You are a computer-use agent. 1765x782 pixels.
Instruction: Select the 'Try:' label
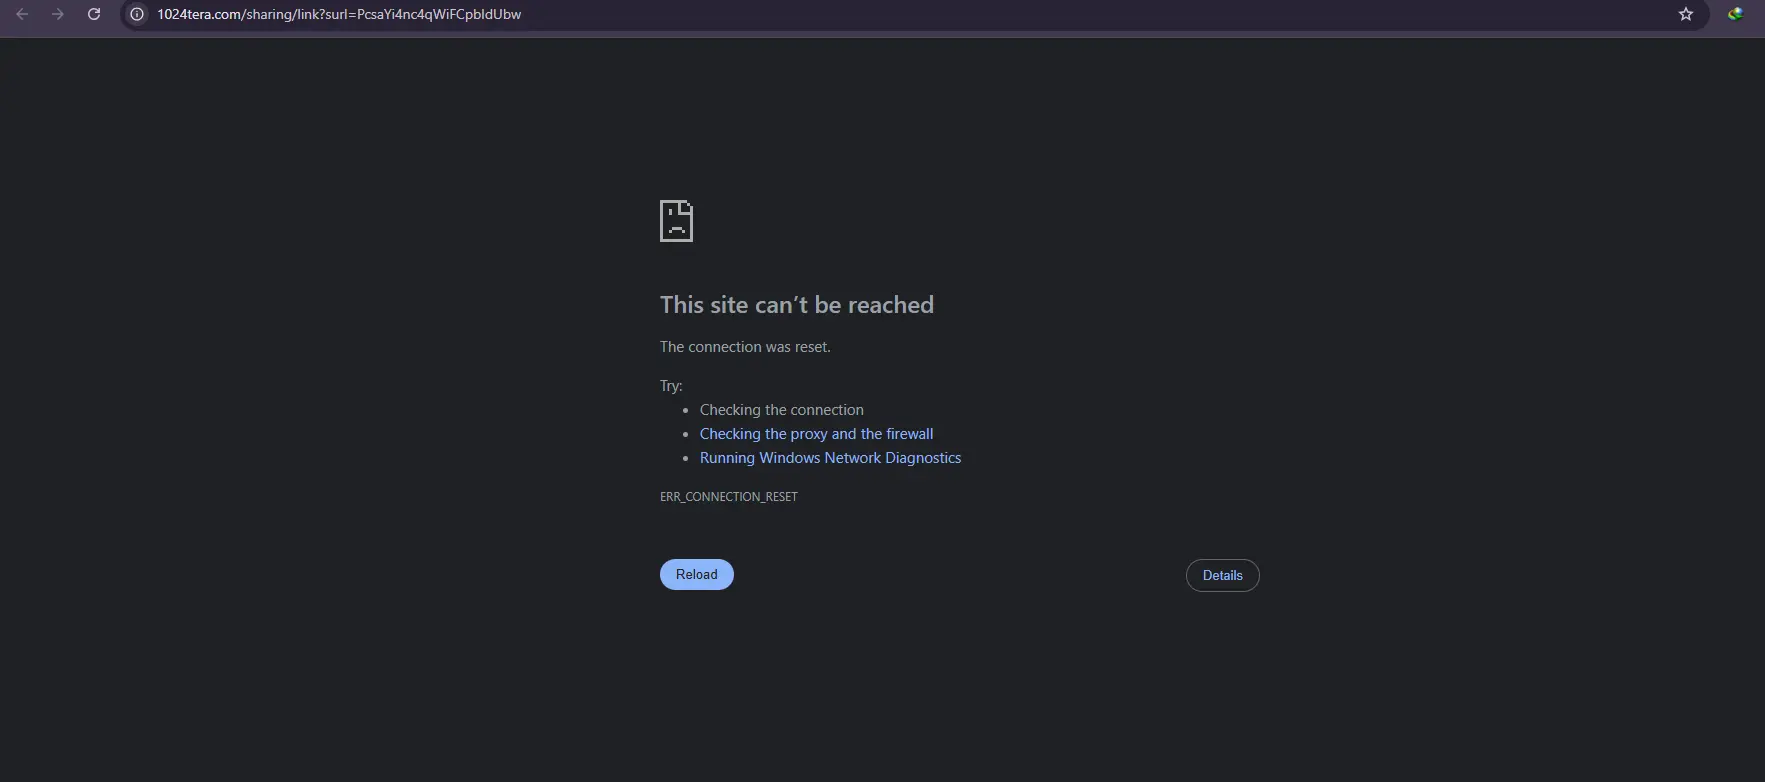[671, 386]
